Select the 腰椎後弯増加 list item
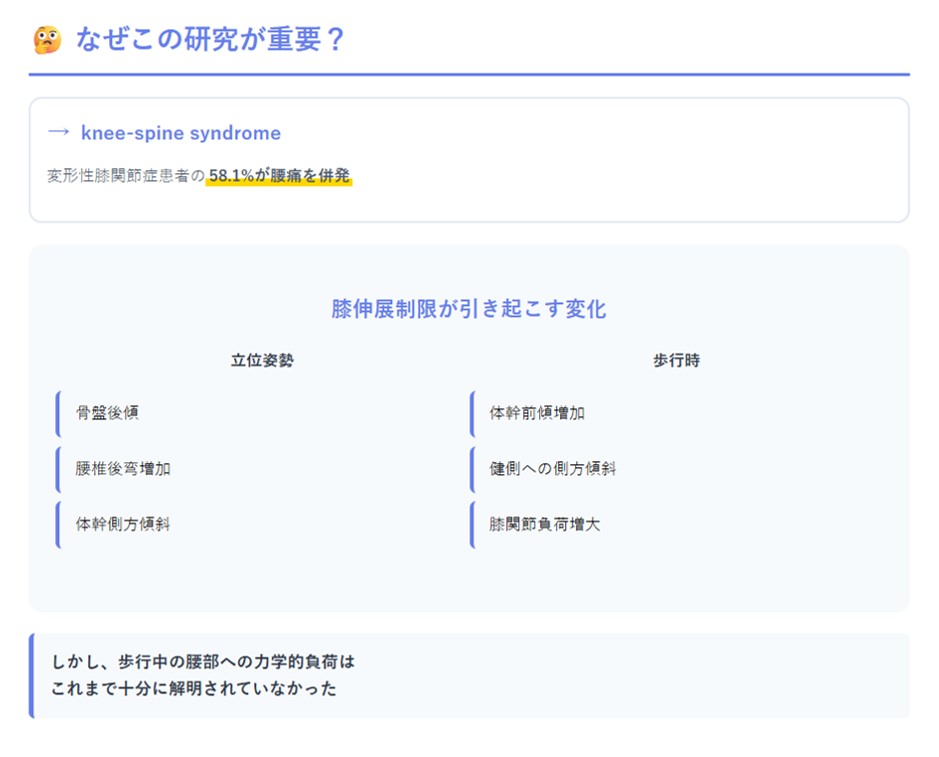Screen dimensions: 939x757 tap(123, 468)
